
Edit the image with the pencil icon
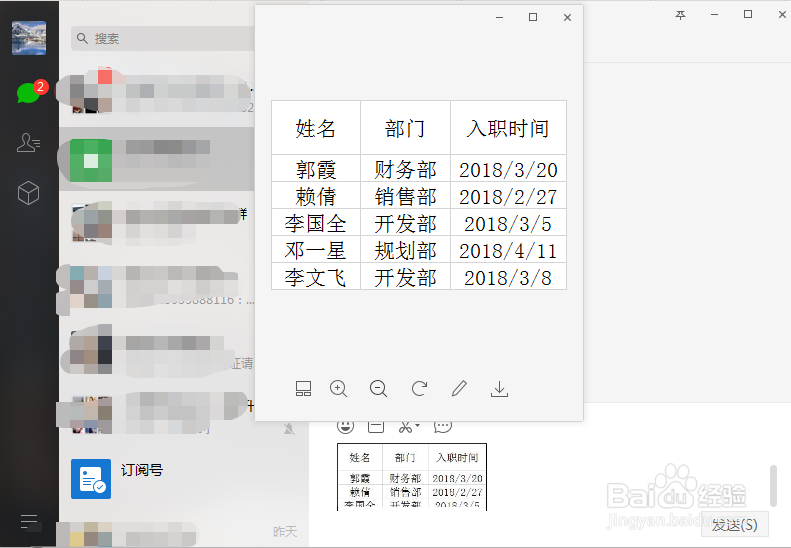click(459, 389)
